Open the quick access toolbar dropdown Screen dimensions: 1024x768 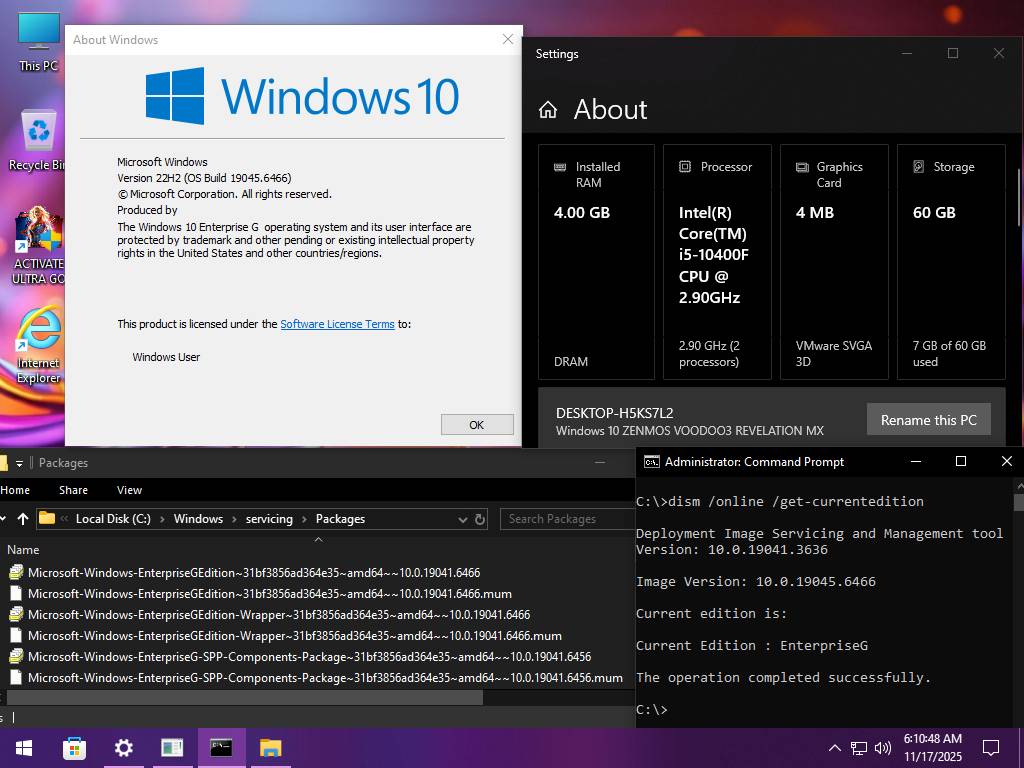tap(20, 463)
